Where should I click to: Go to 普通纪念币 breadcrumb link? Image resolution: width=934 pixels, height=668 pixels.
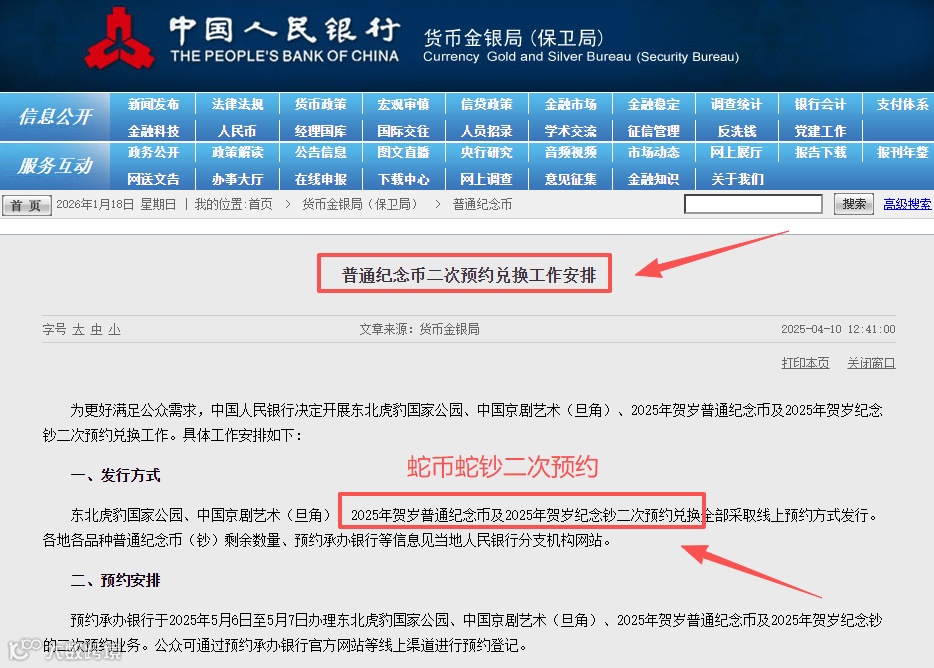click(x=482, y=204)
